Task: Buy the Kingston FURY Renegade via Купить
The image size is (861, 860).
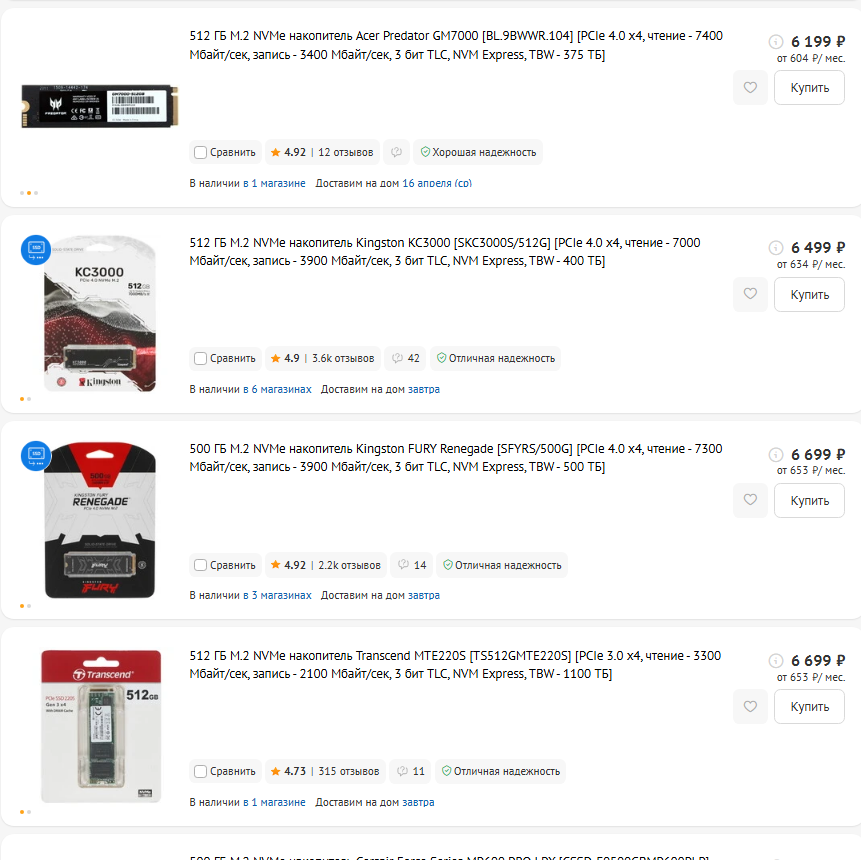Action: [809, 500]
